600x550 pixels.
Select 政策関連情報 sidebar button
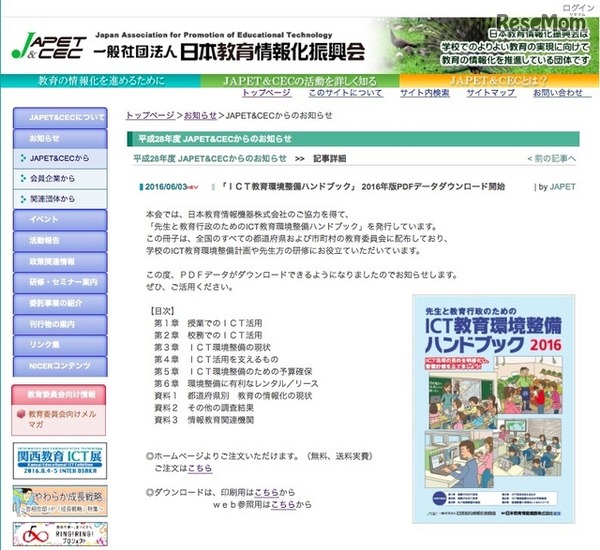60,261
